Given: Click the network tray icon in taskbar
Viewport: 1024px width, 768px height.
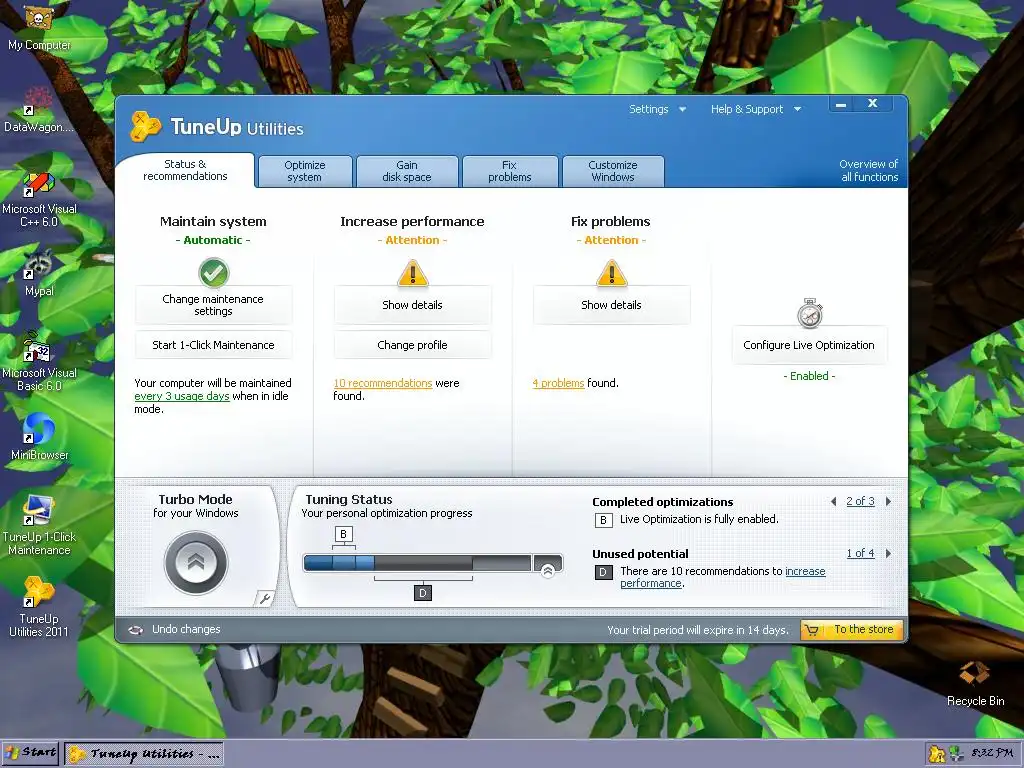Looking at the screenshot, I should pyautogui.click(x=955, y=754).
